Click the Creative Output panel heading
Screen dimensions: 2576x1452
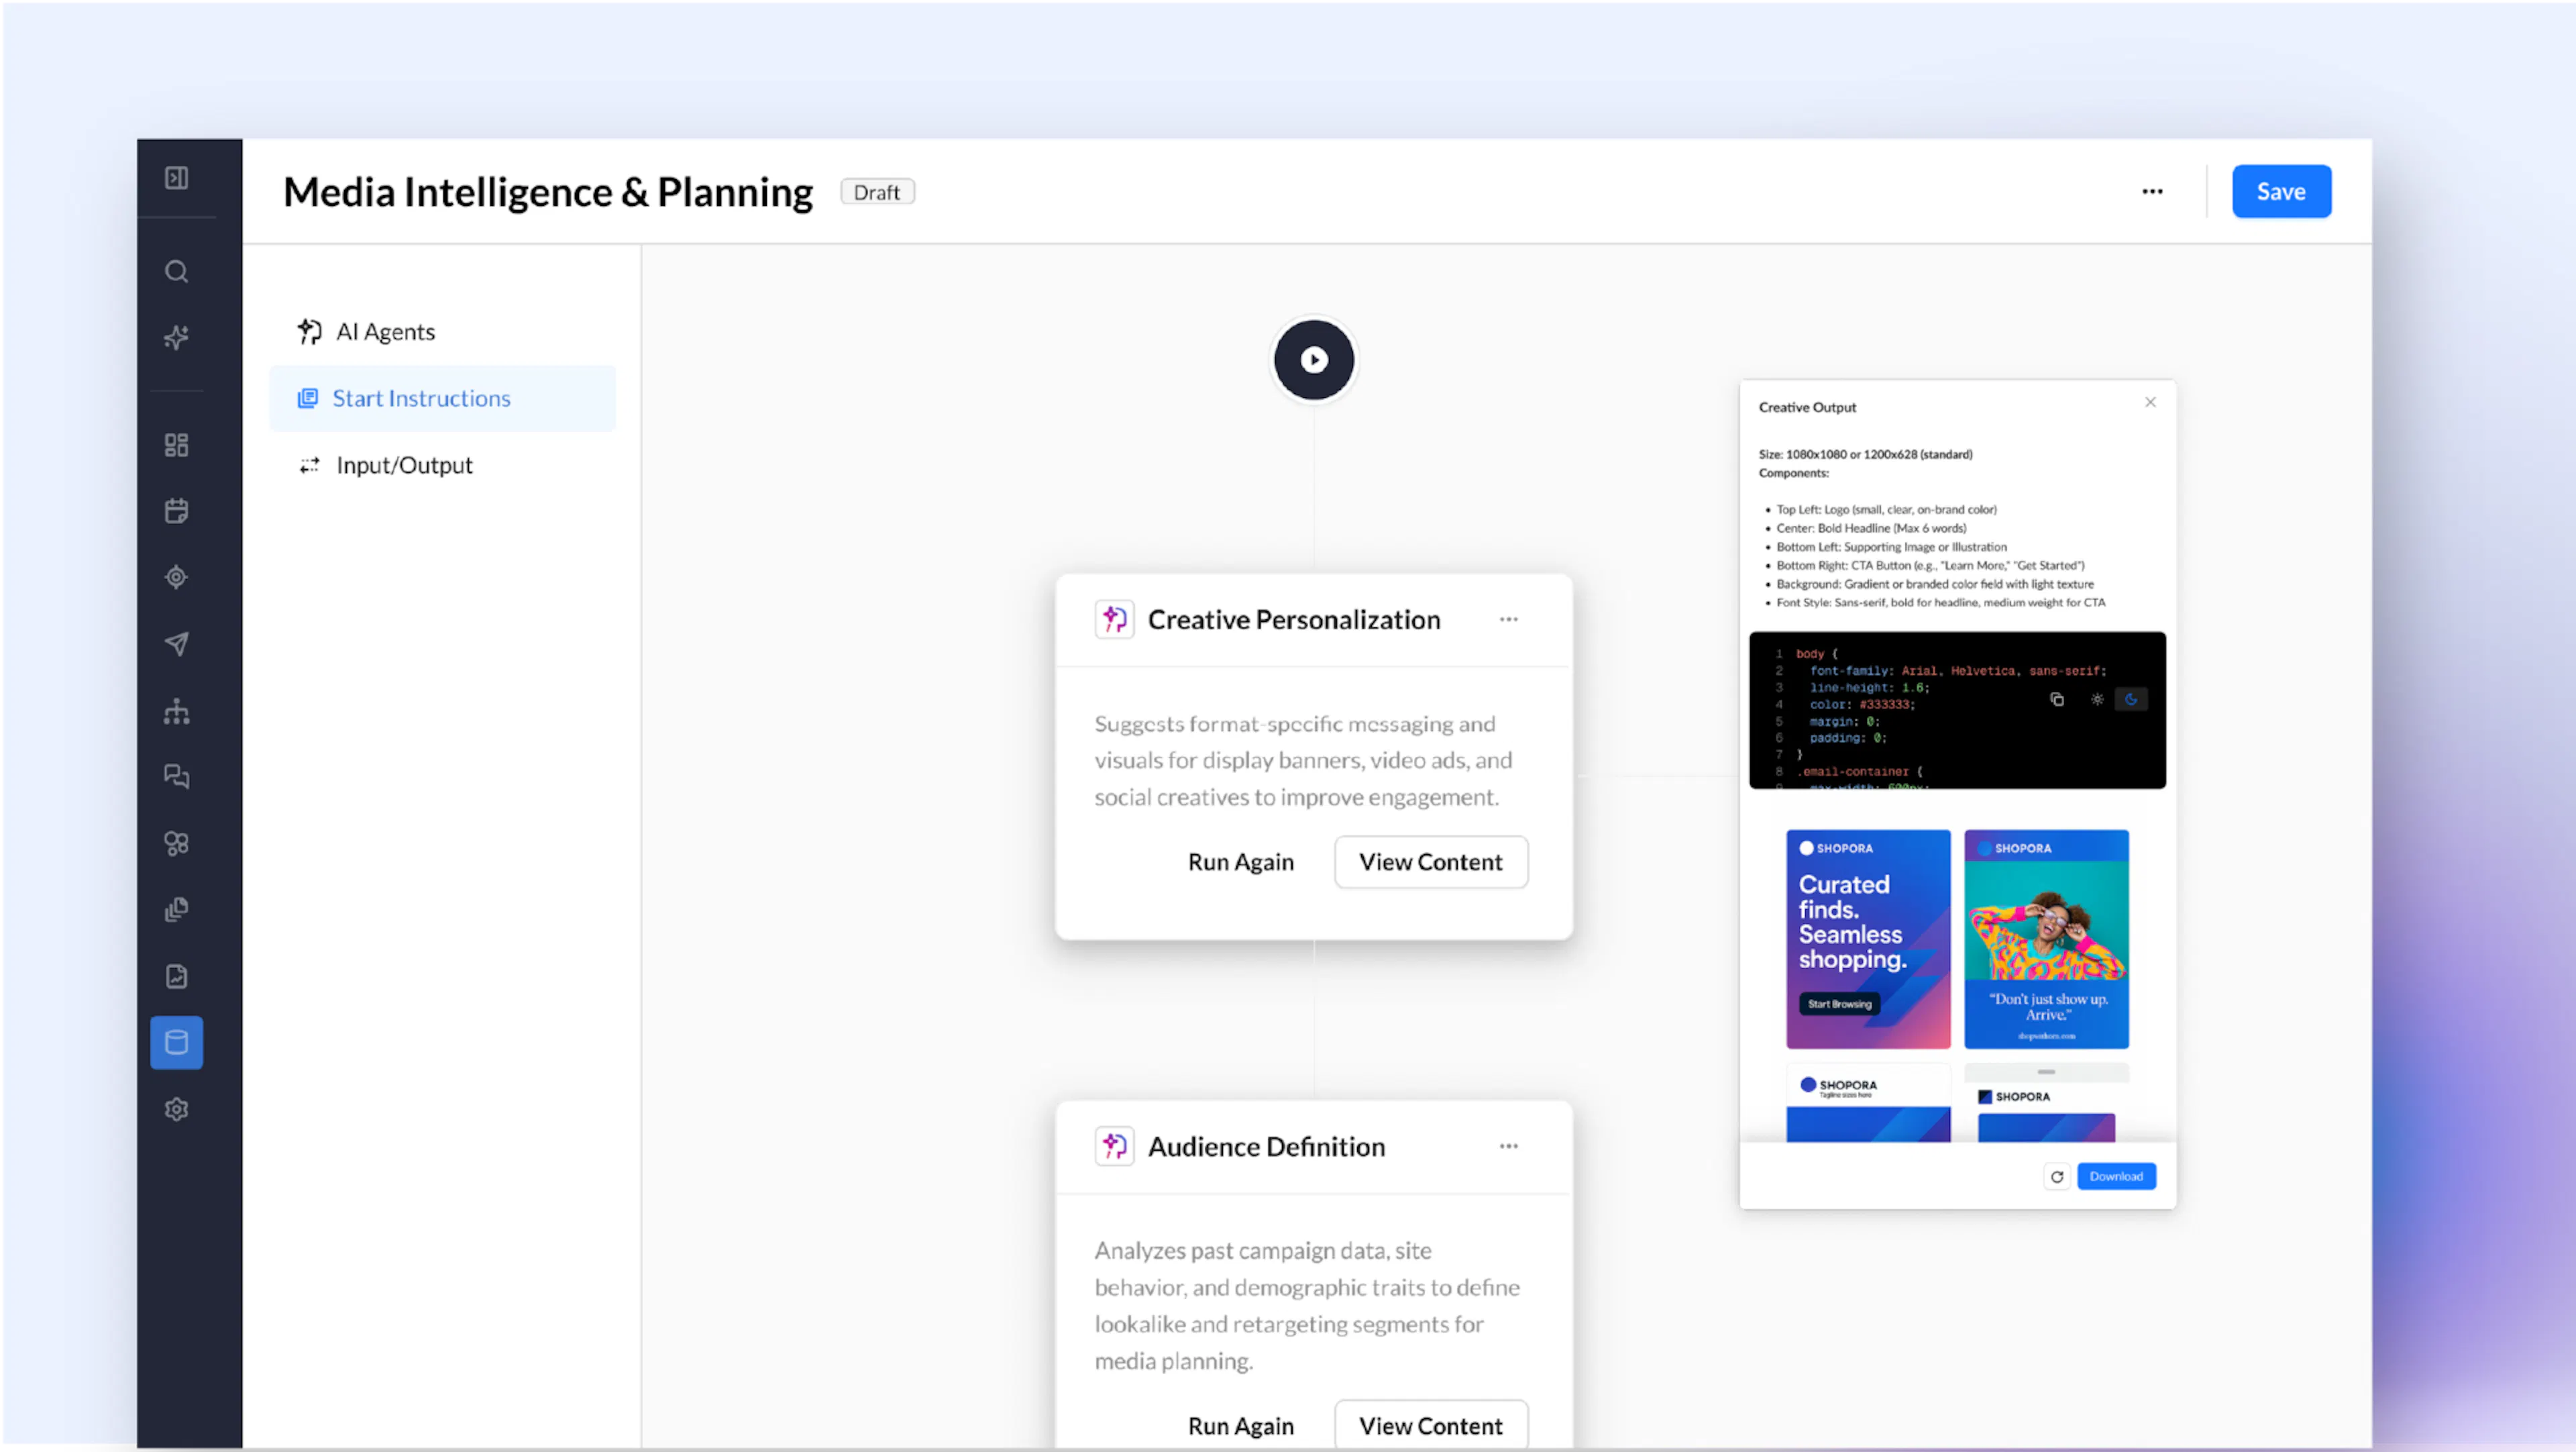coord(1807,408)
